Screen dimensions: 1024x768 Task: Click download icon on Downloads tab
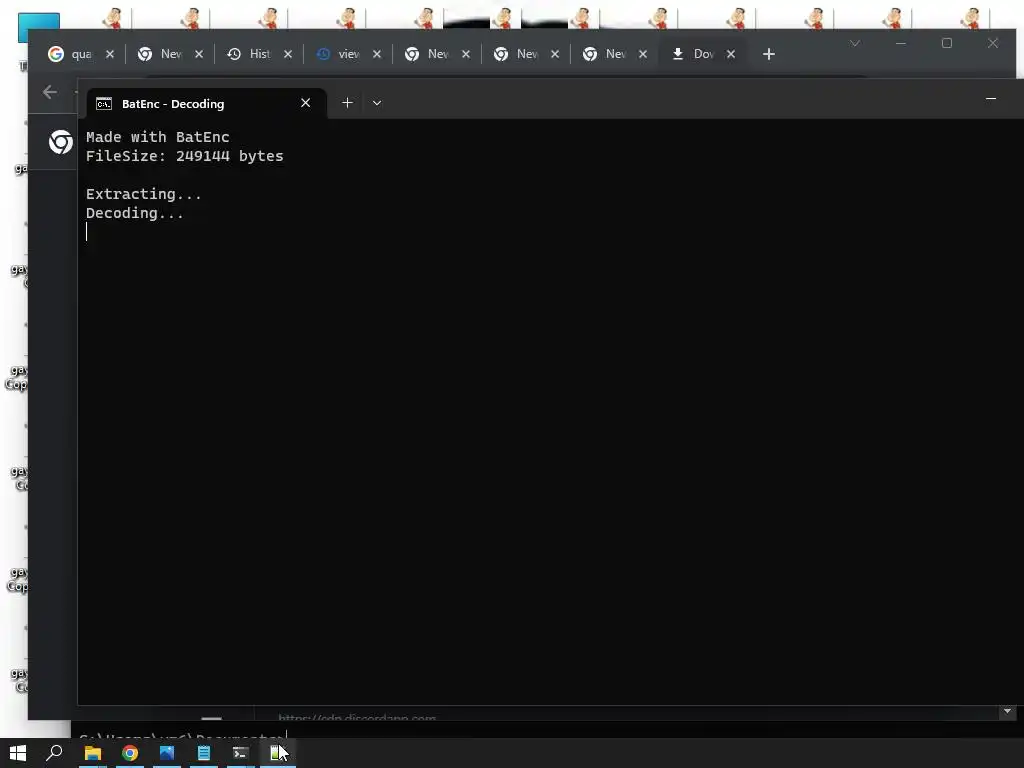pyautogui.click(x=678, y=54)
